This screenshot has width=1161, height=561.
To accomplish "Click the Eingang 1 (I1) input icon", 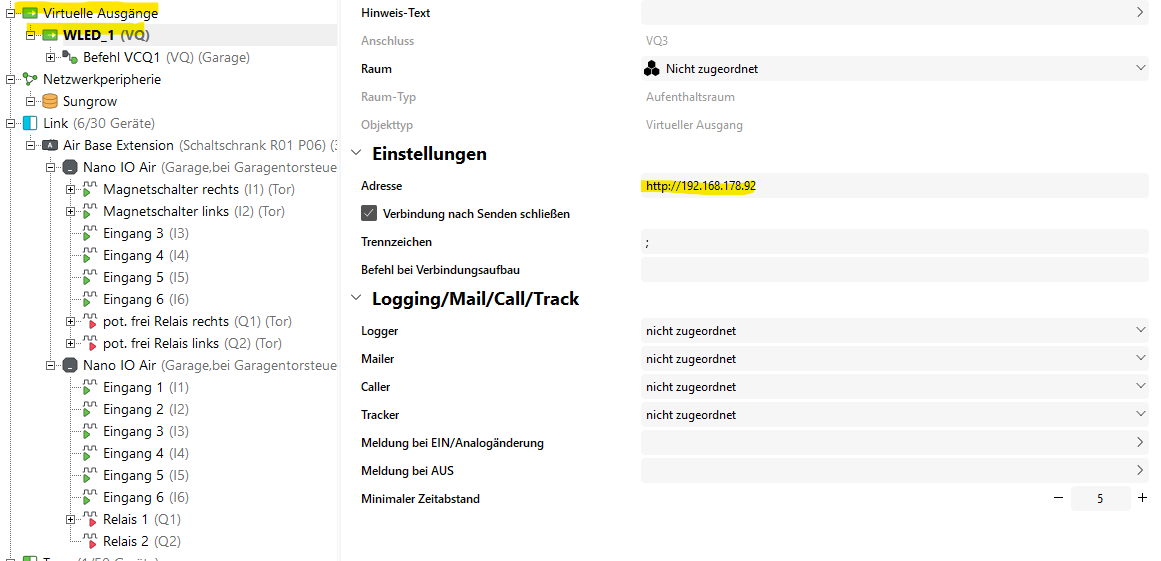I will [x=90, y=388].
